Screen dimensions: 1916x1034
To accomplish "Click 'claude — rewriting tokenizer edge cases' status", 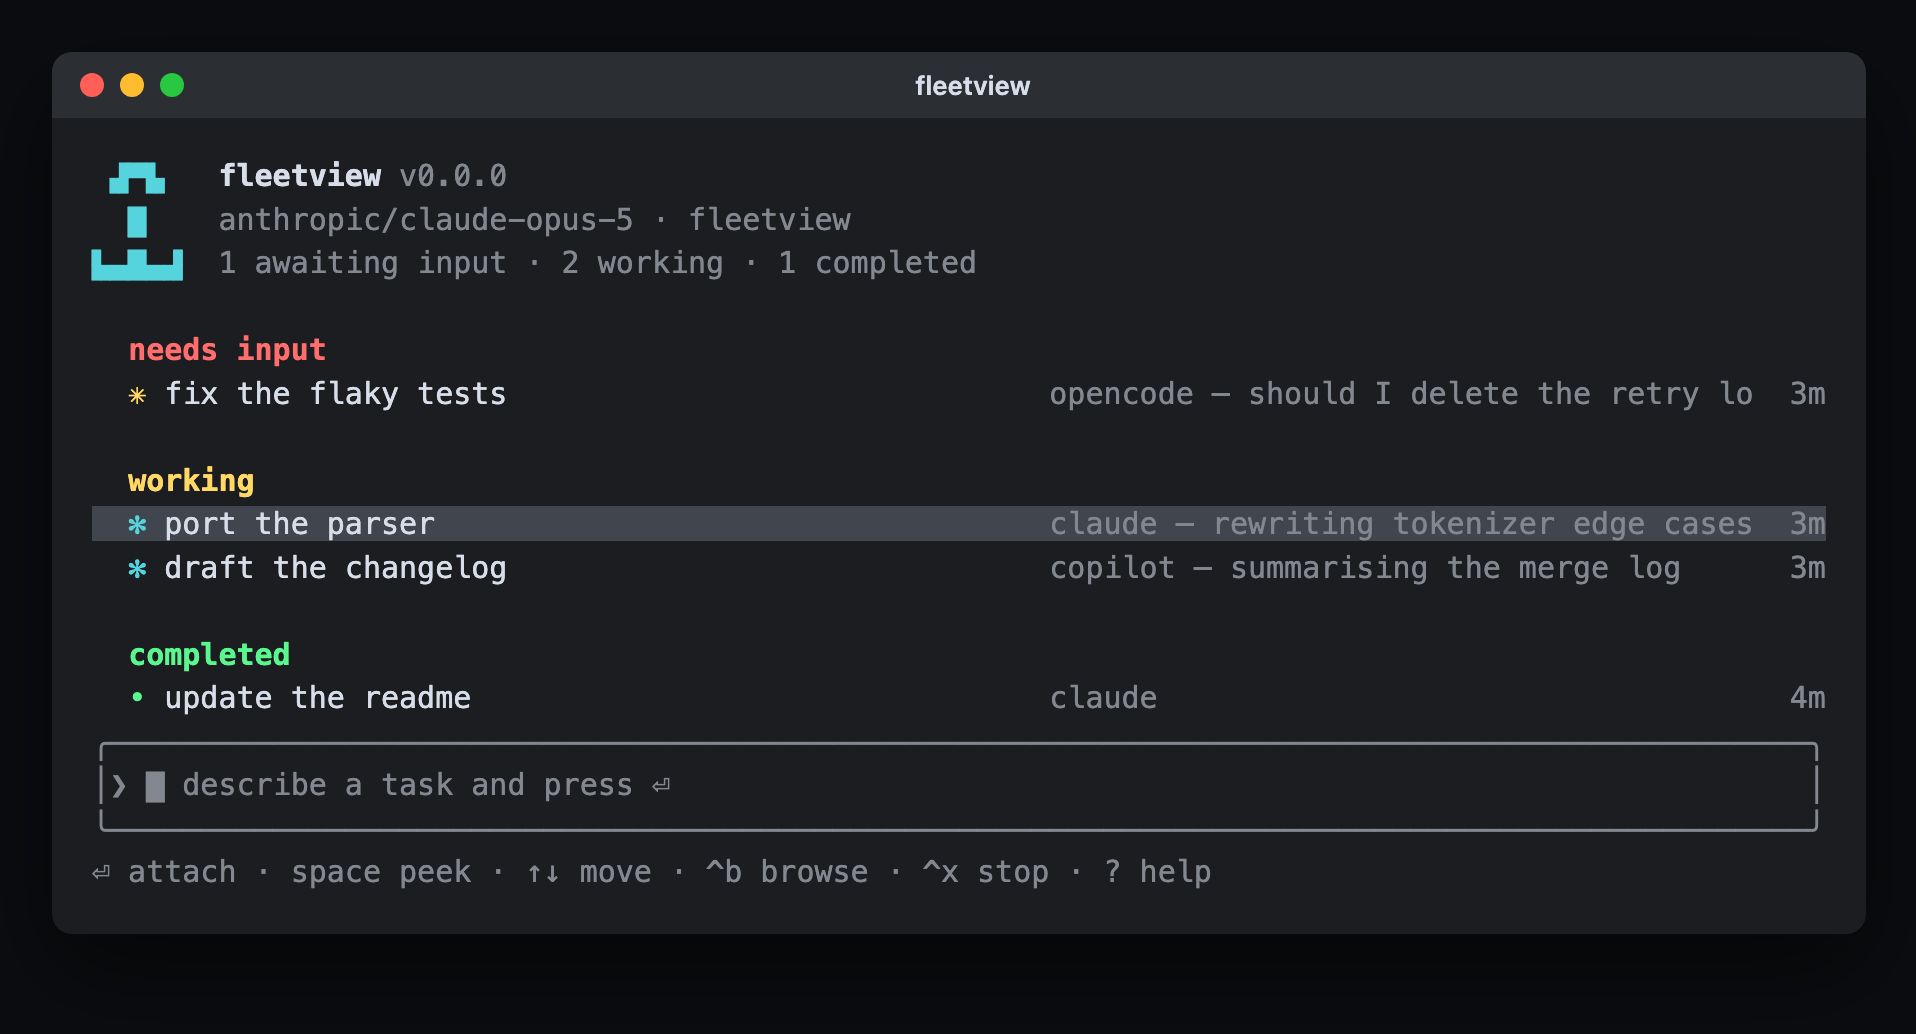I will [x=1400, y=524].
